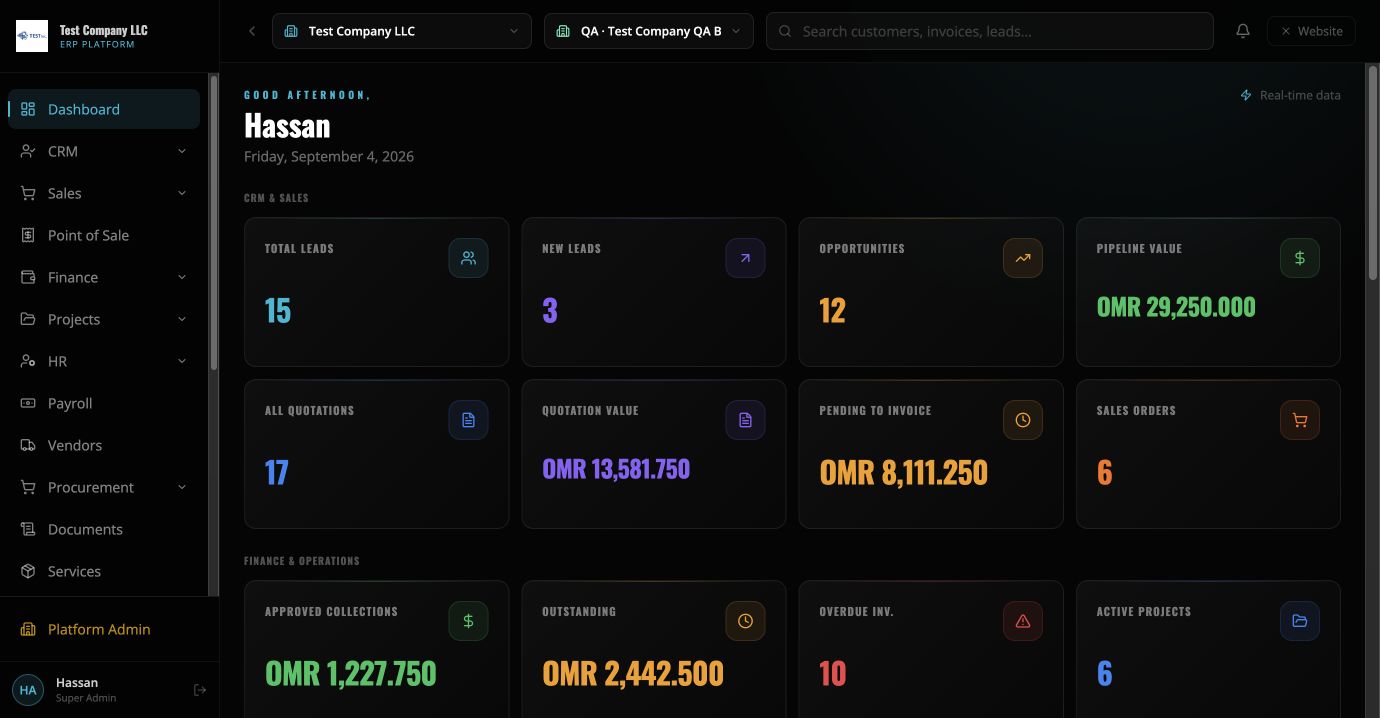The image size is (1380, 718).
Task: Click the All Quotations count 17
Action: [x=277, y=472]
